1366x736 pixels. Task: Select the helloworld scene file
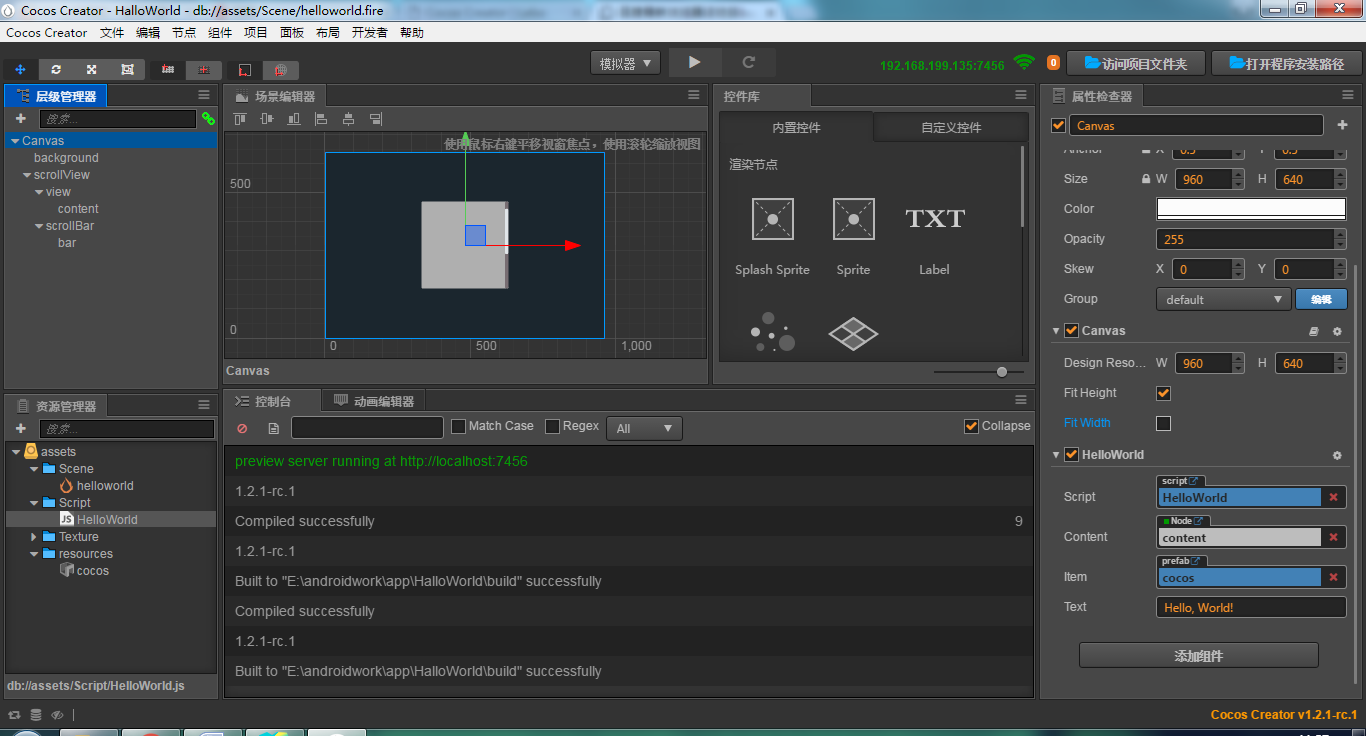(x=105, y=486)
